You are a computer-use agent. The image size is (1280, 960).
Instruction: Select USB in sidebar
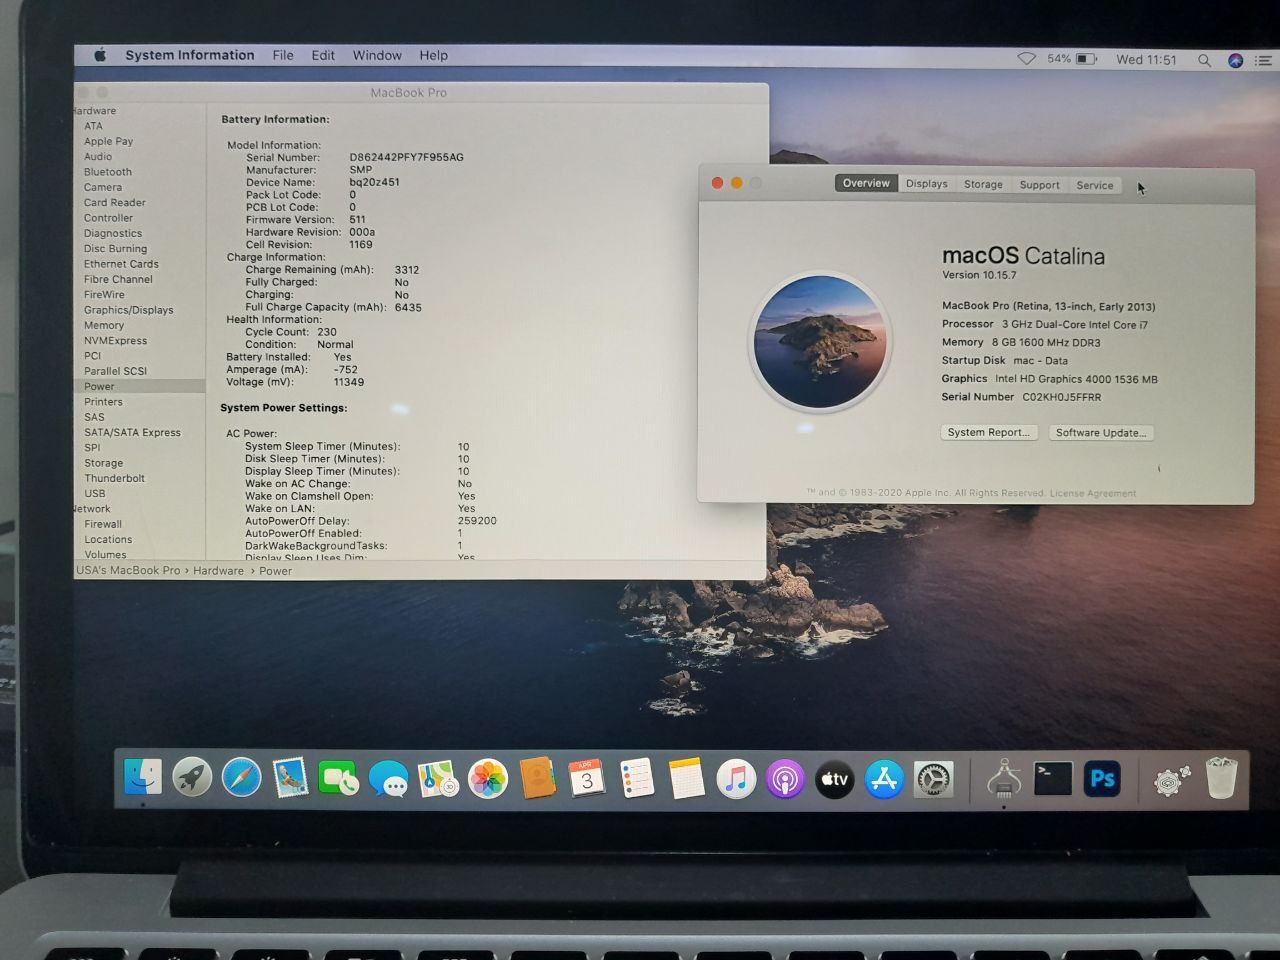click(x=94, y=493)
